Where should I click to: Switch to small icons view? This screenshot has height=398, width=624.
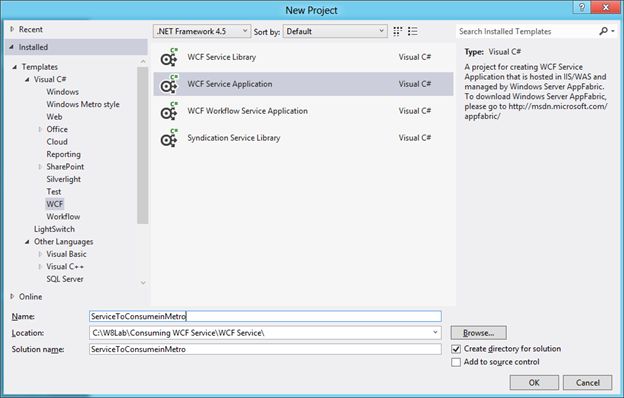pos(398,31)
